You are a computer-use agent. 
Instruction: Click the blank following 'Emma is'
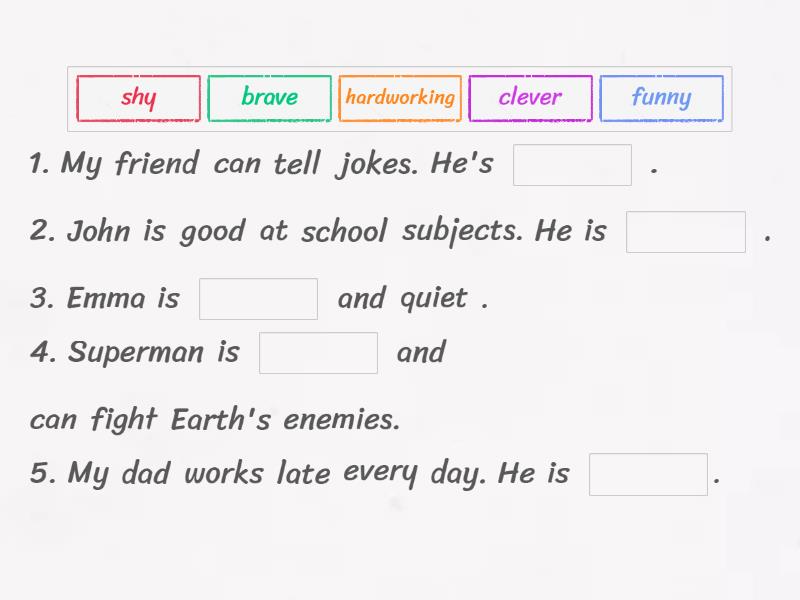[258, 299]
